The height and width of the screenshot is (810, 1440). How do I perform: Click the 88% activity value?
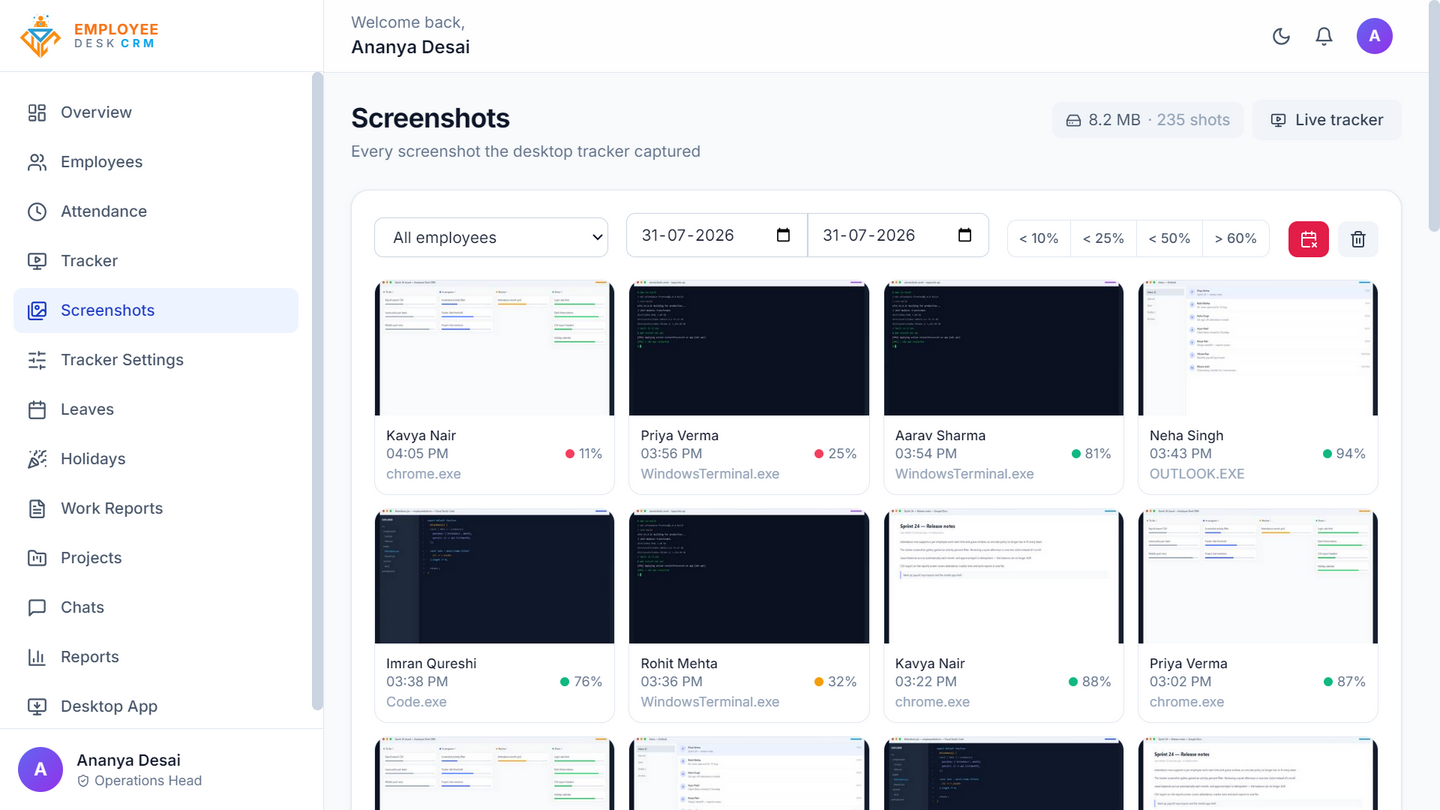[x=1097, y=681]
